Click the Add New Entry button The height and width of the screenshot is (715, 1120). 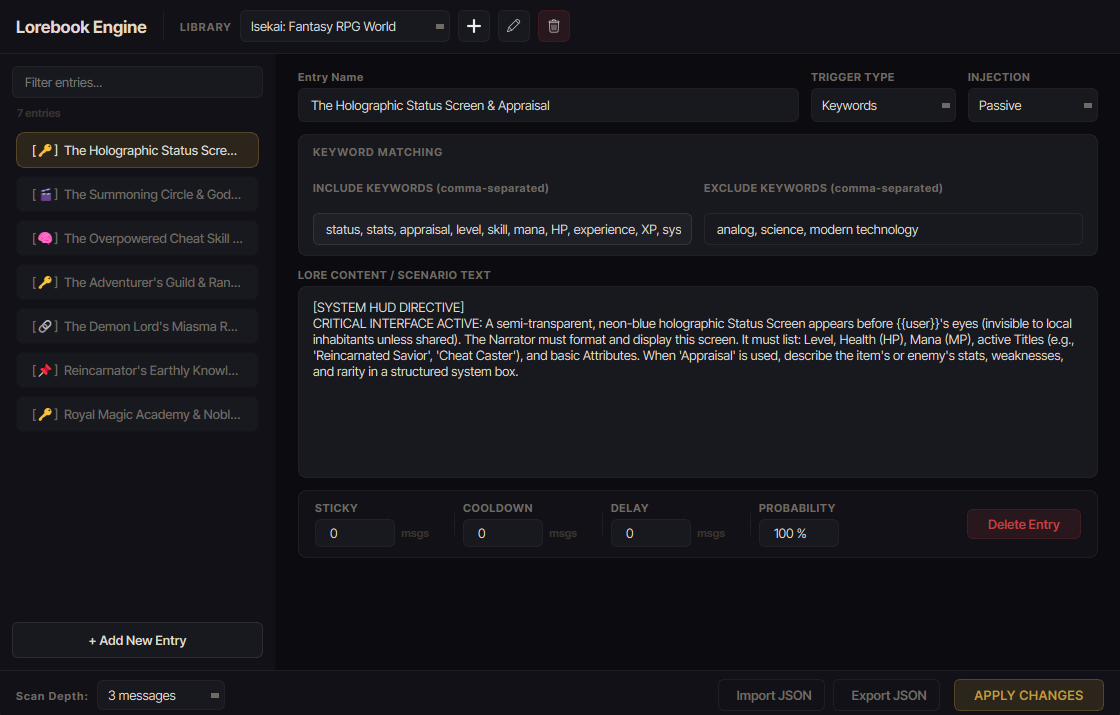[x=137, y=640]
